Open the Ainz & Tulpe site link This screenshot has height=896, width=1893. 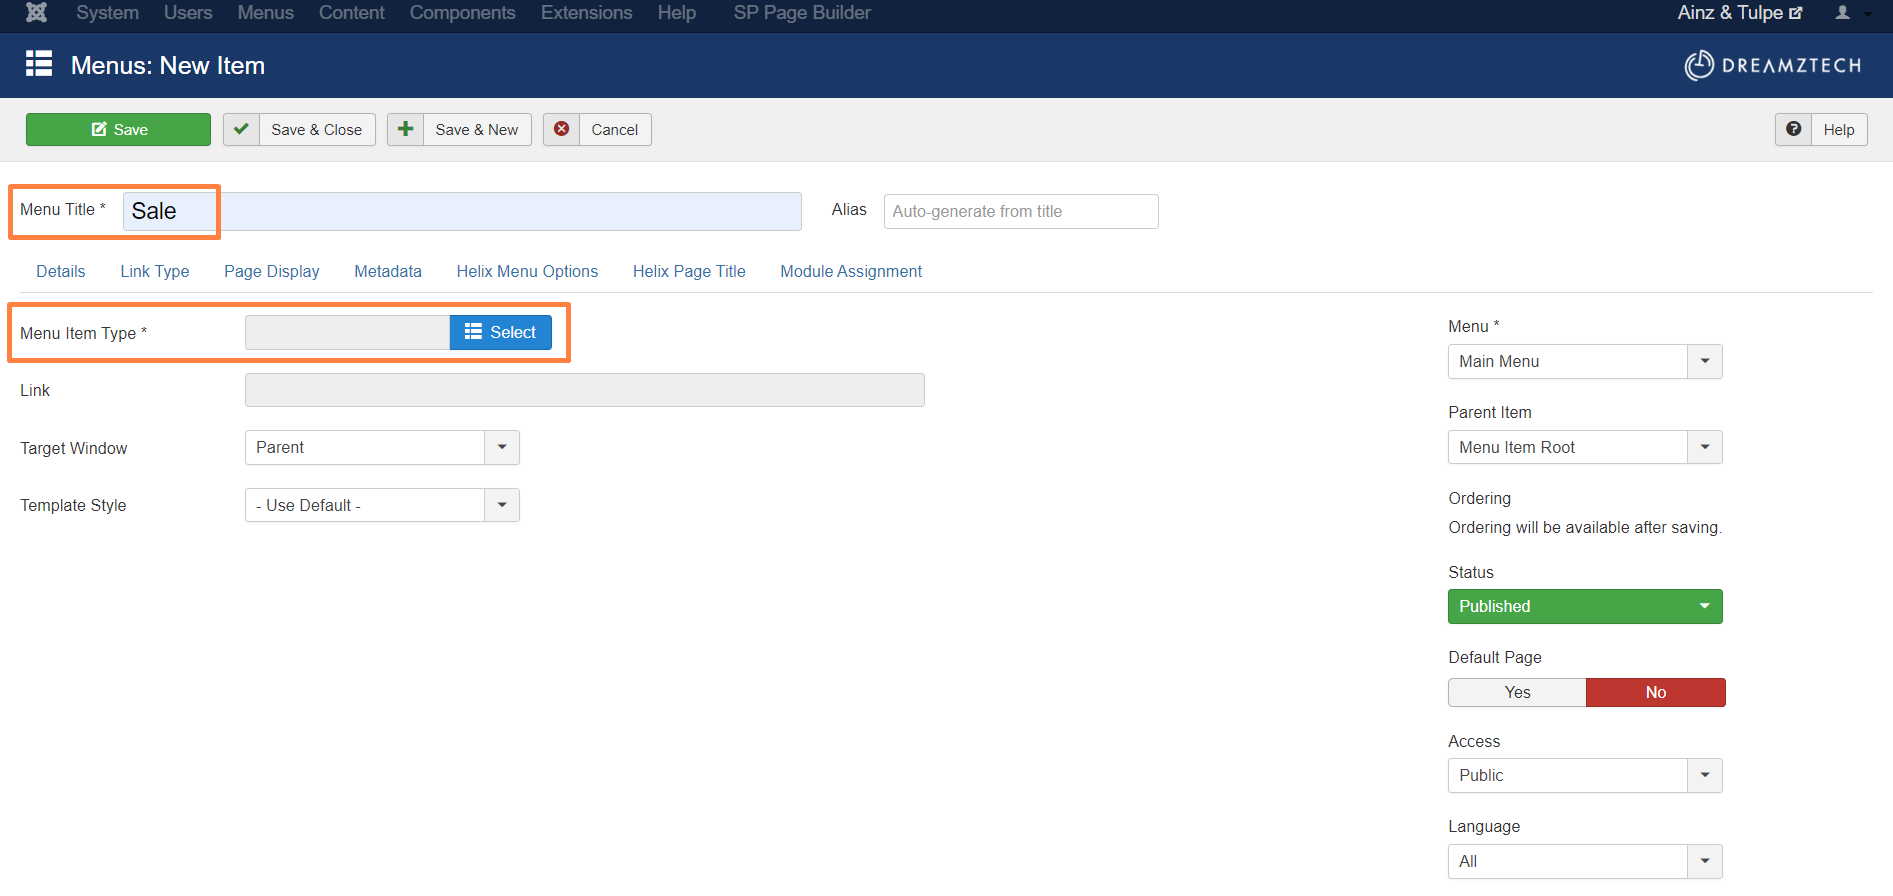[x=1739, y=13]
